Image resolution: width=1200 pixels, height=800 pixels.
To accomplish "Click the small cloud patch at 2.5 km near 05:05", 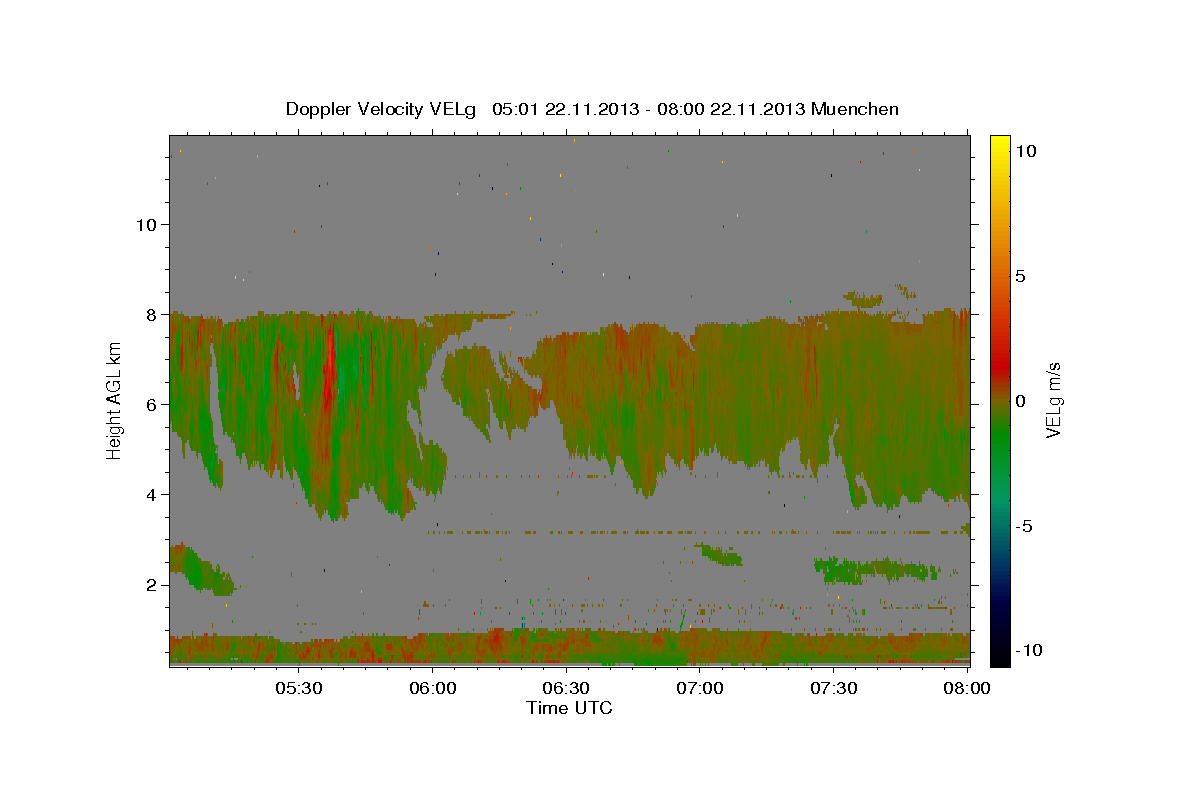I will coord(200,568).
